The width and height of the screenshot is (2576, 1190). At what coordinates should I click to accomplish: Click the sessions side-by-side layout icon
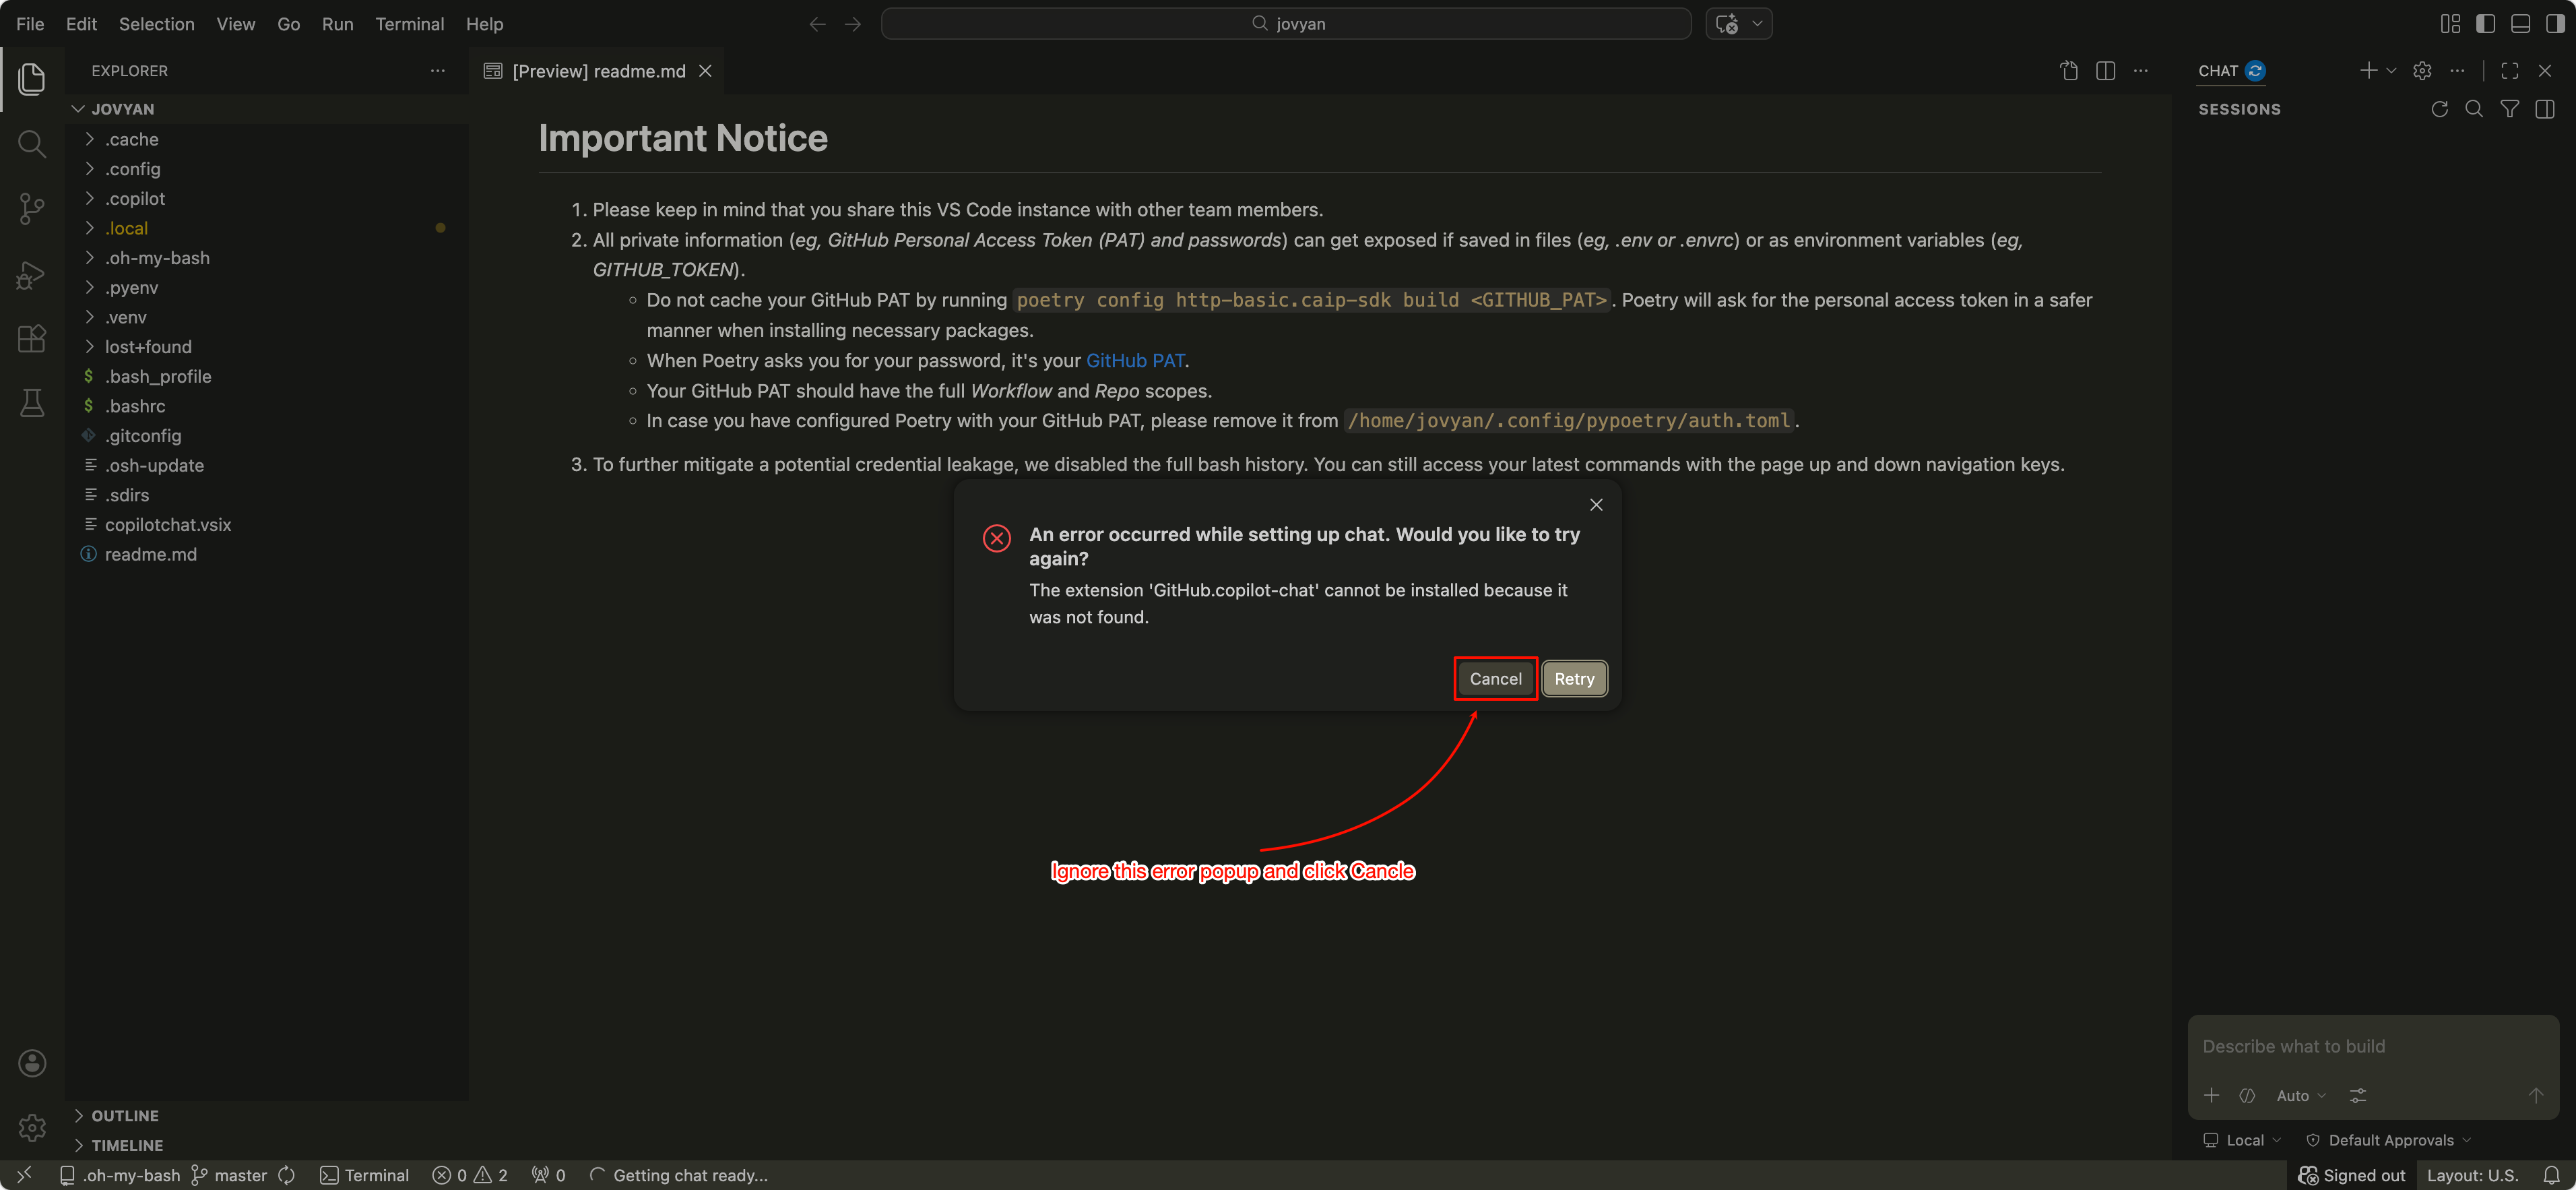coord(2545,109)
